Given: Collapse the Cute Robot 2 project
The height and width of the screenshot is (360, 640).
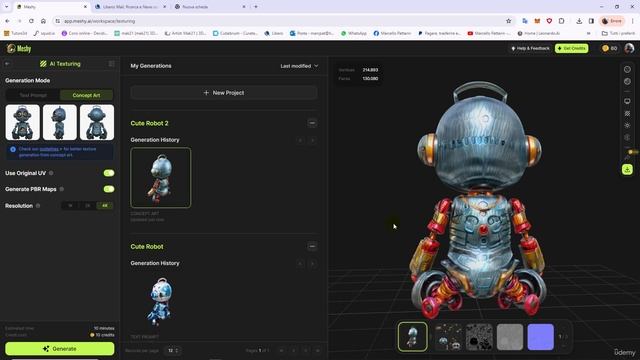Looking at the screenshot, I should point(312,123).
